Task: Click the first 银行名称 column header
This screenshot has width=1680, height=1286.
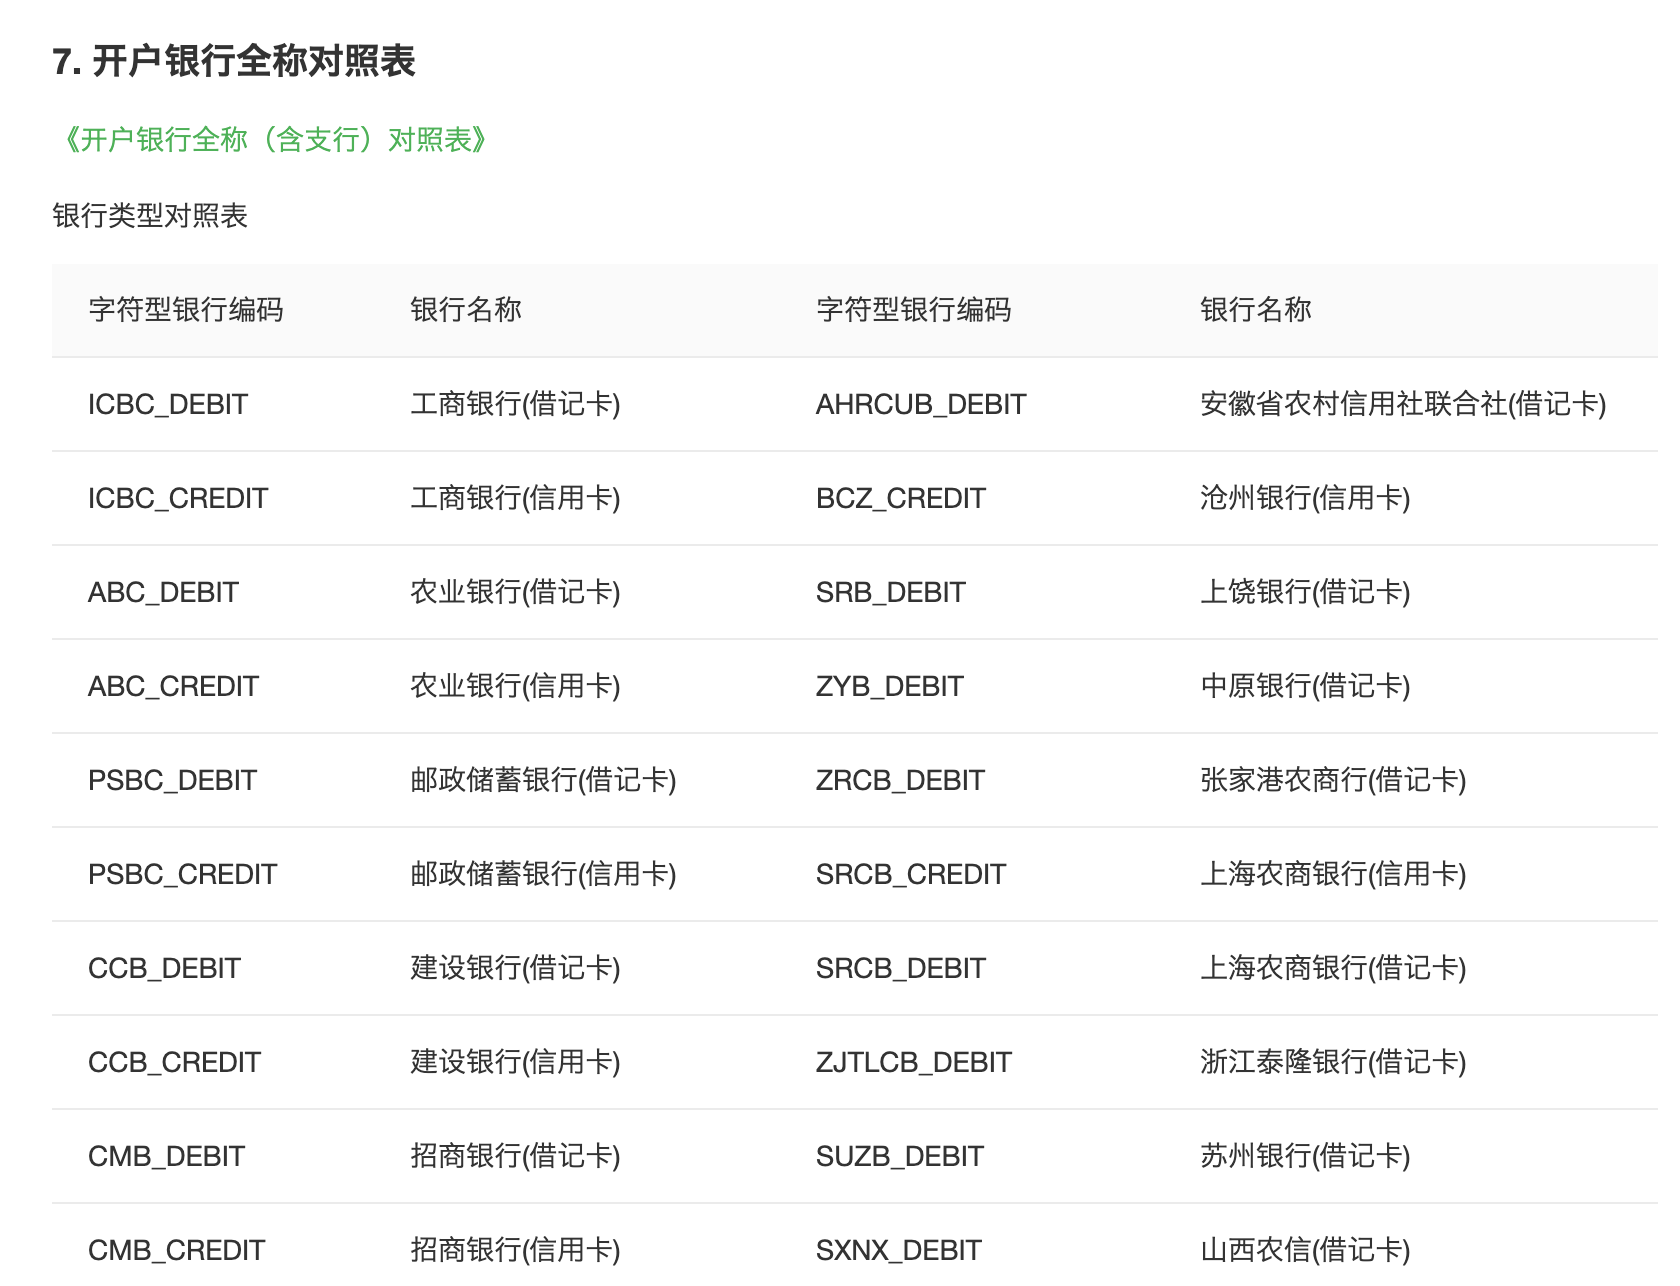Action: click(466, 310)
